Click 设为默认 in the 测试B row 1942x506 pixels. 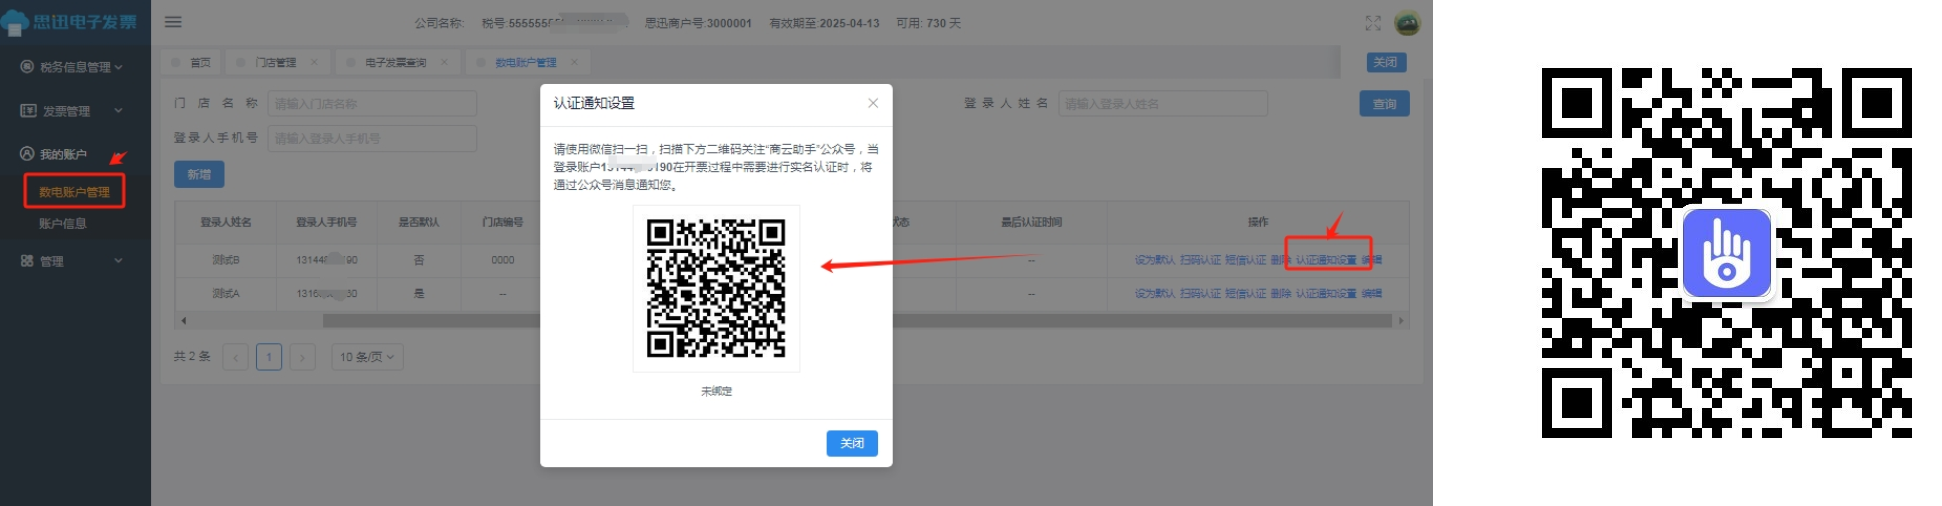1154,260
